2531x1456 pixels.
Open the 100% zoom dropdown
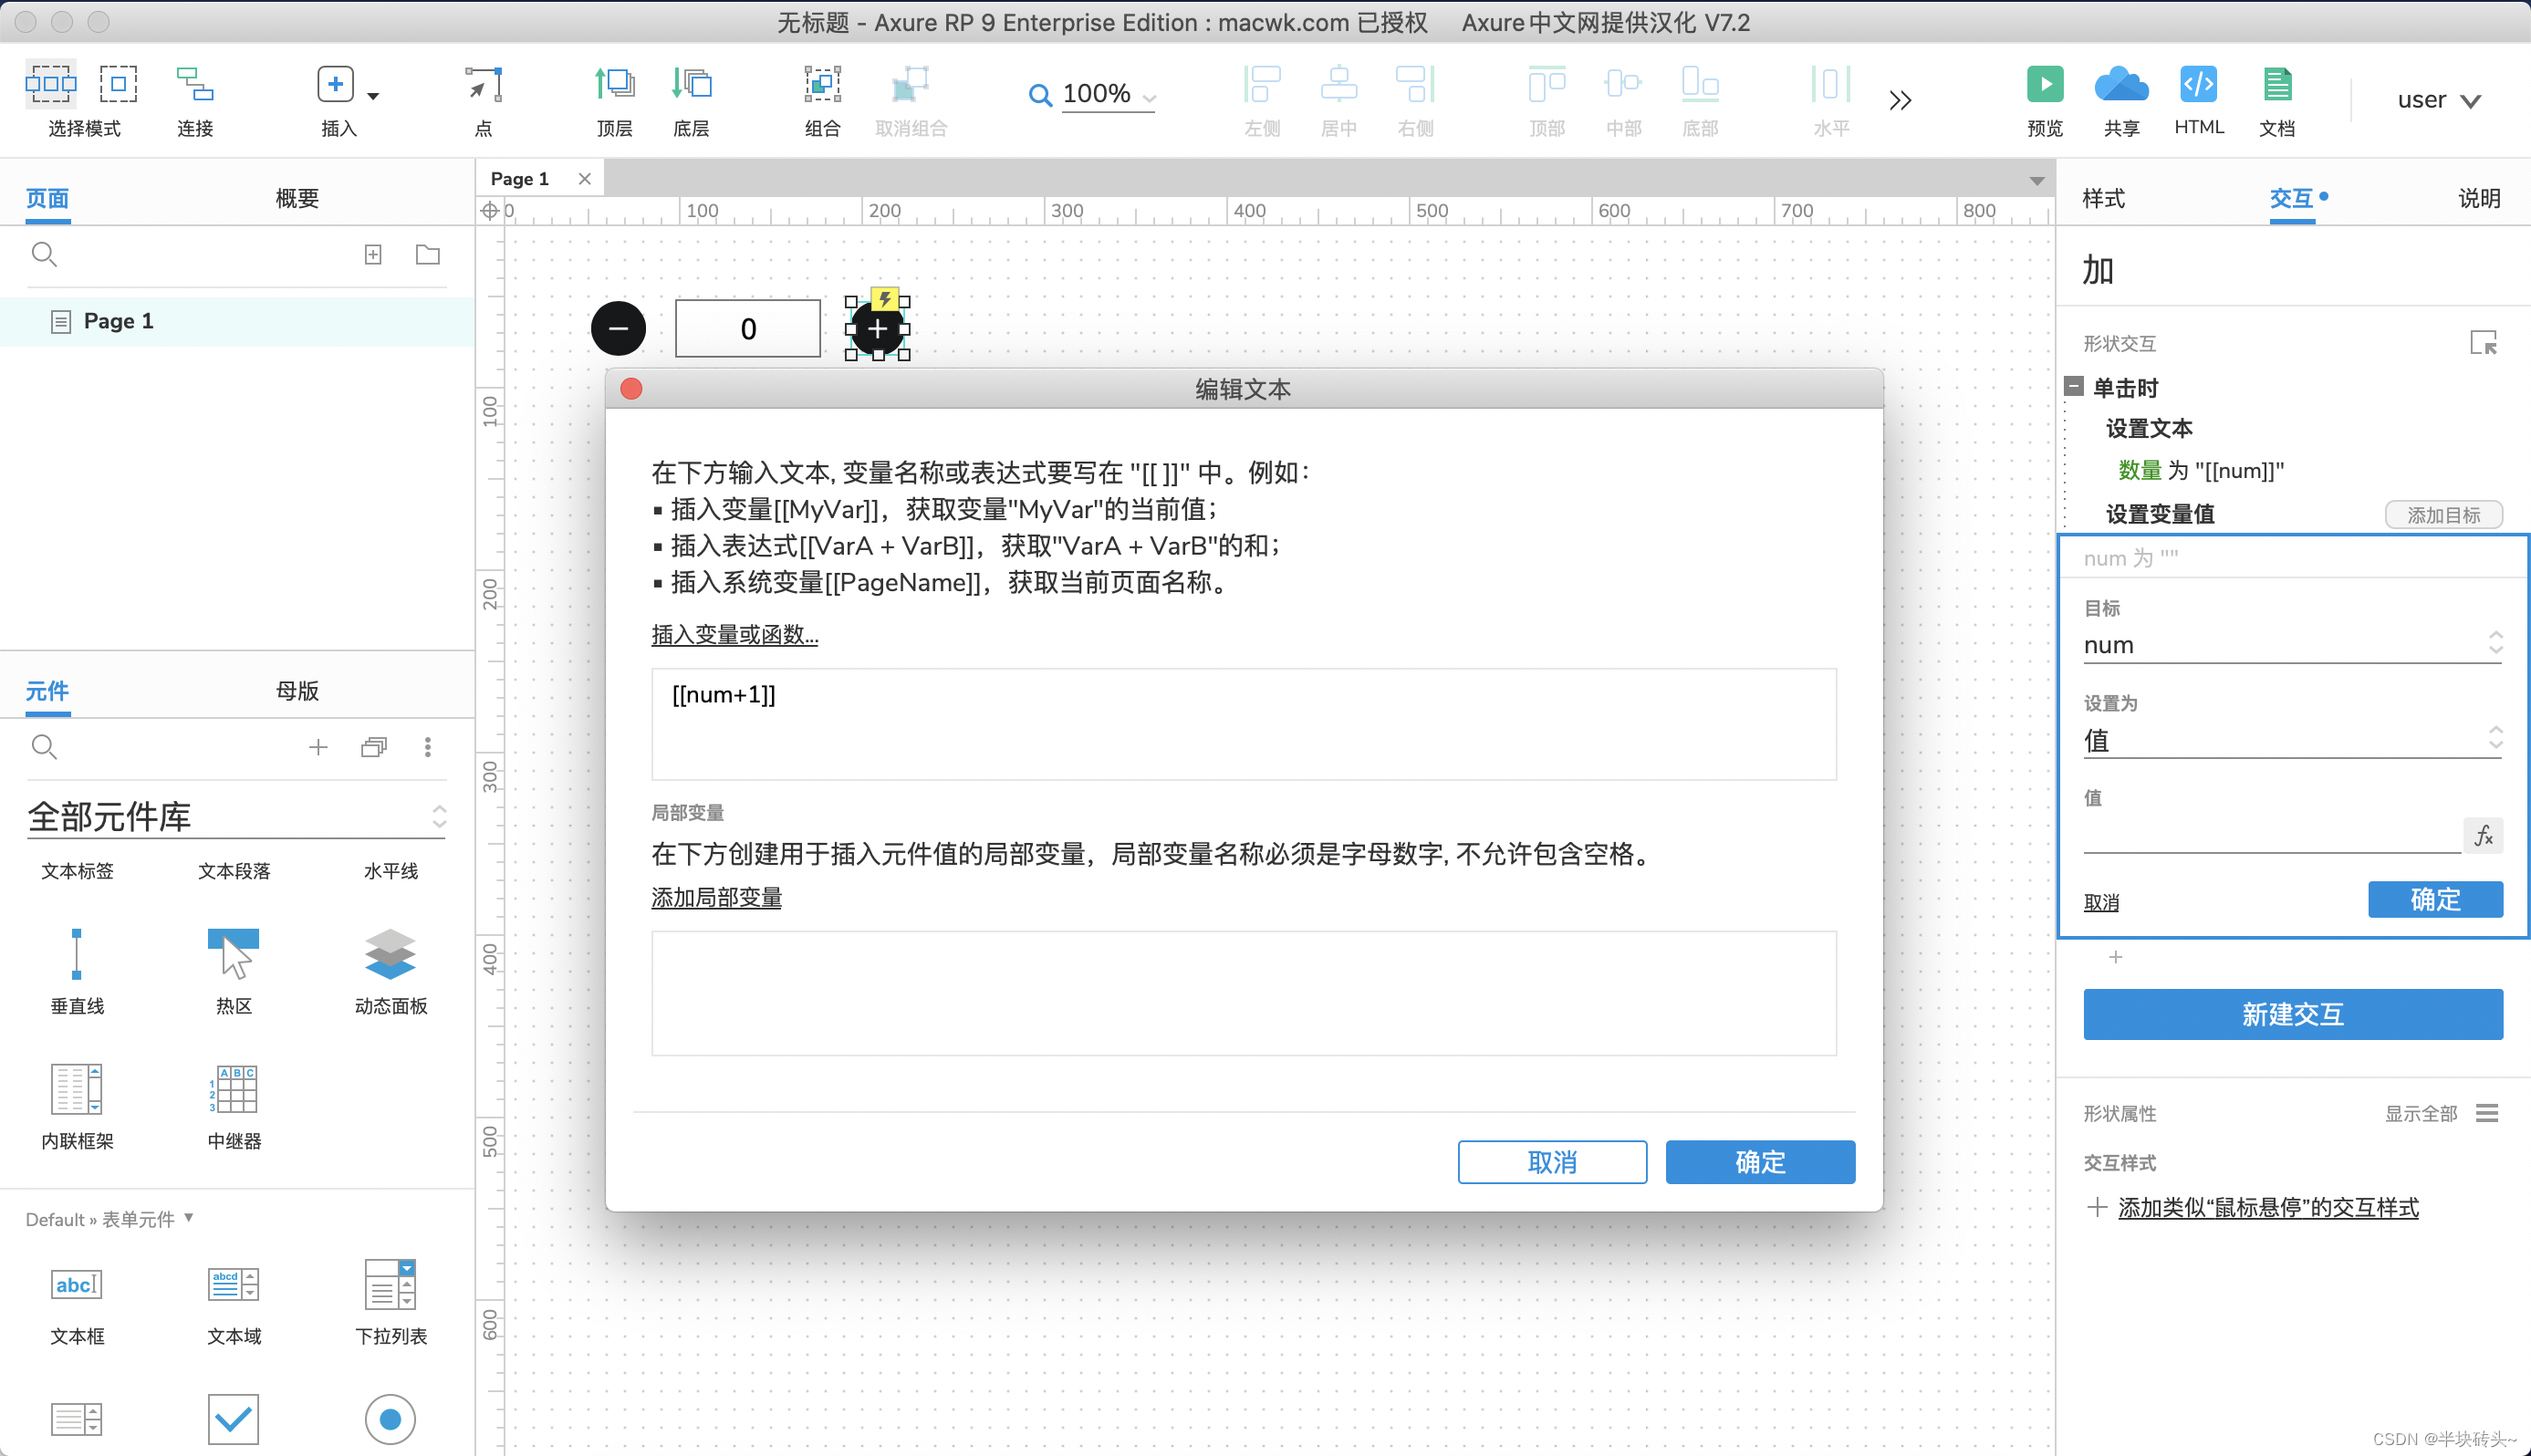(1107, 95)
